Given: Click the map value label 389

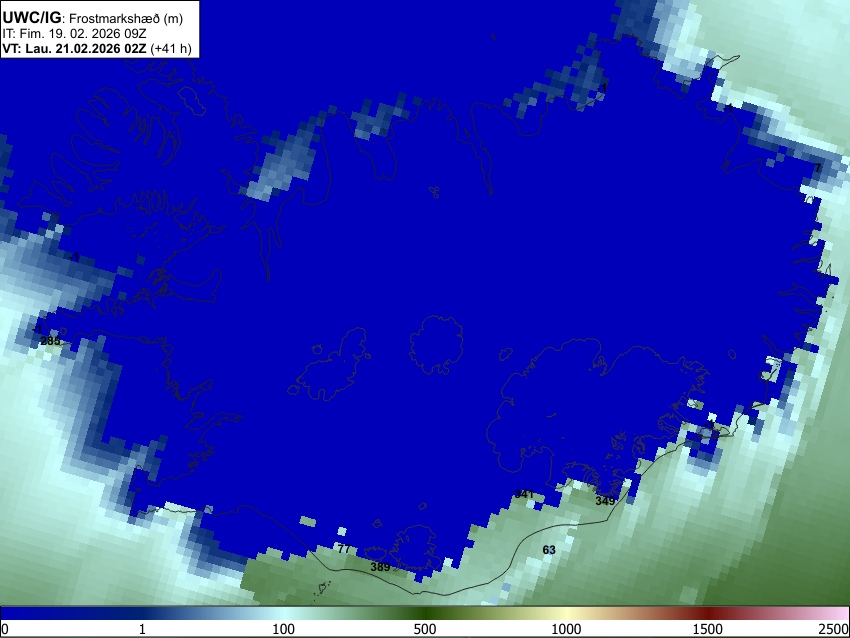Looking at the screenshot, I should [x=380, y=567].
